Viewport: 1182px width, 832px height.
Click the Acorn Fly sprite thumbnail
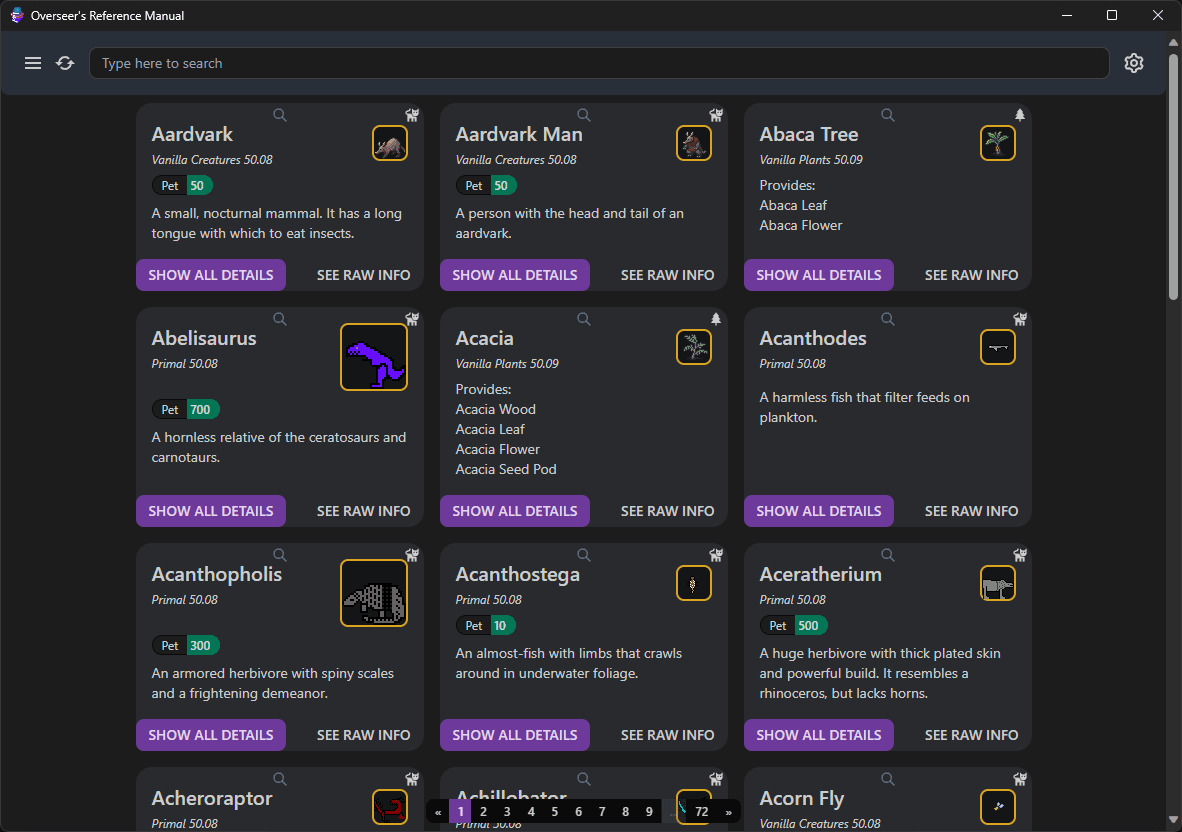click(997, 807)
